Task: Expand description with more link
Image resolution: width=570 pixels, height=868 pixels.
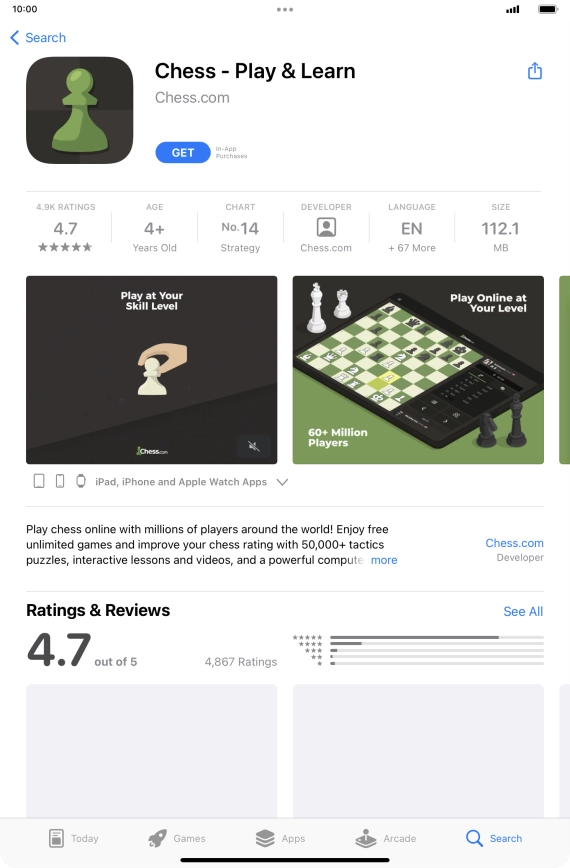Action: [384, 560]
